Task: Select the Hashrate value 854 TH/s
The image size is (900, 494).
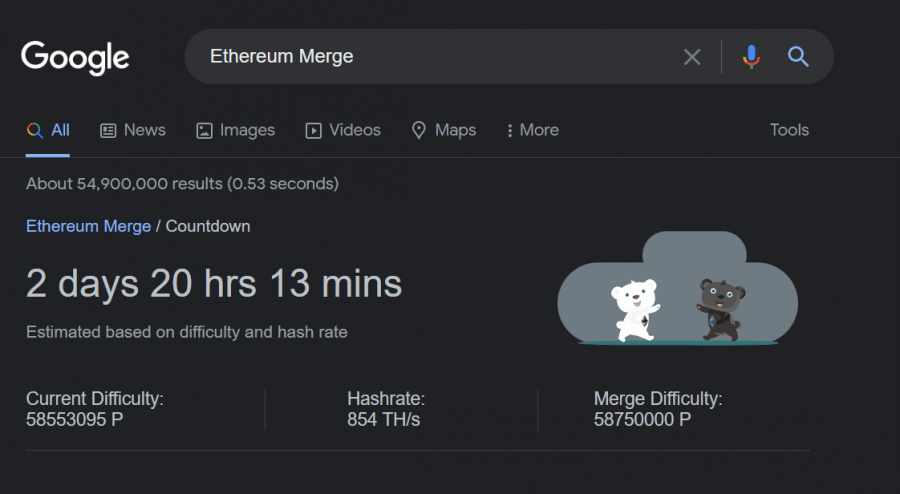Action: [383, 419]
